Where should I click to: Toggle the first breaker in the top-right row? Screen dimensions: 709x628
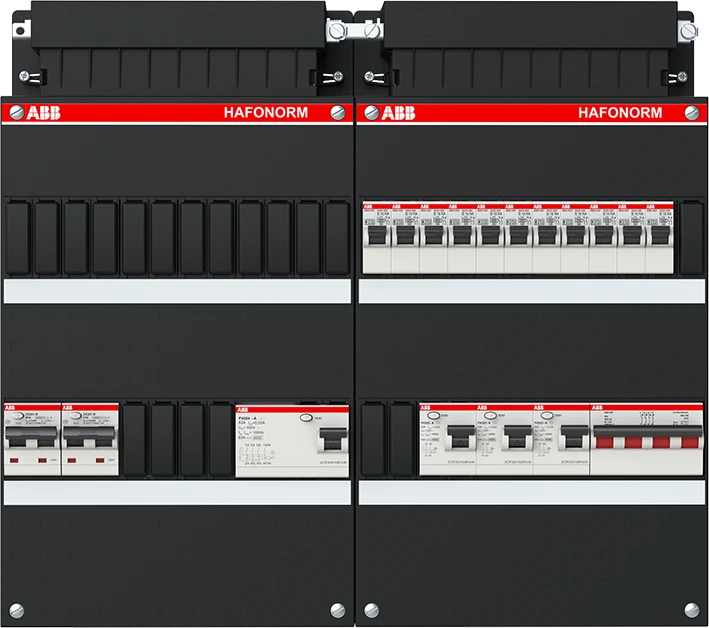pos(376,235)
